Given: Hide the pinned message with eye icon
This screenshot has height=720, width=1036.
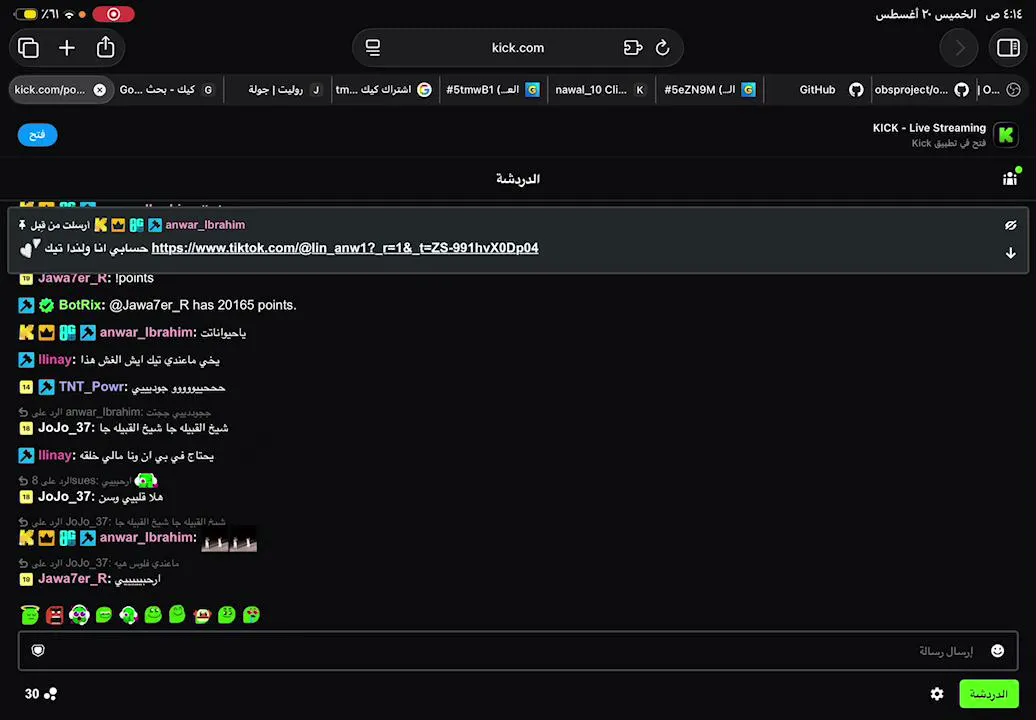Looking at the screenshot, I should point(1010,225).
